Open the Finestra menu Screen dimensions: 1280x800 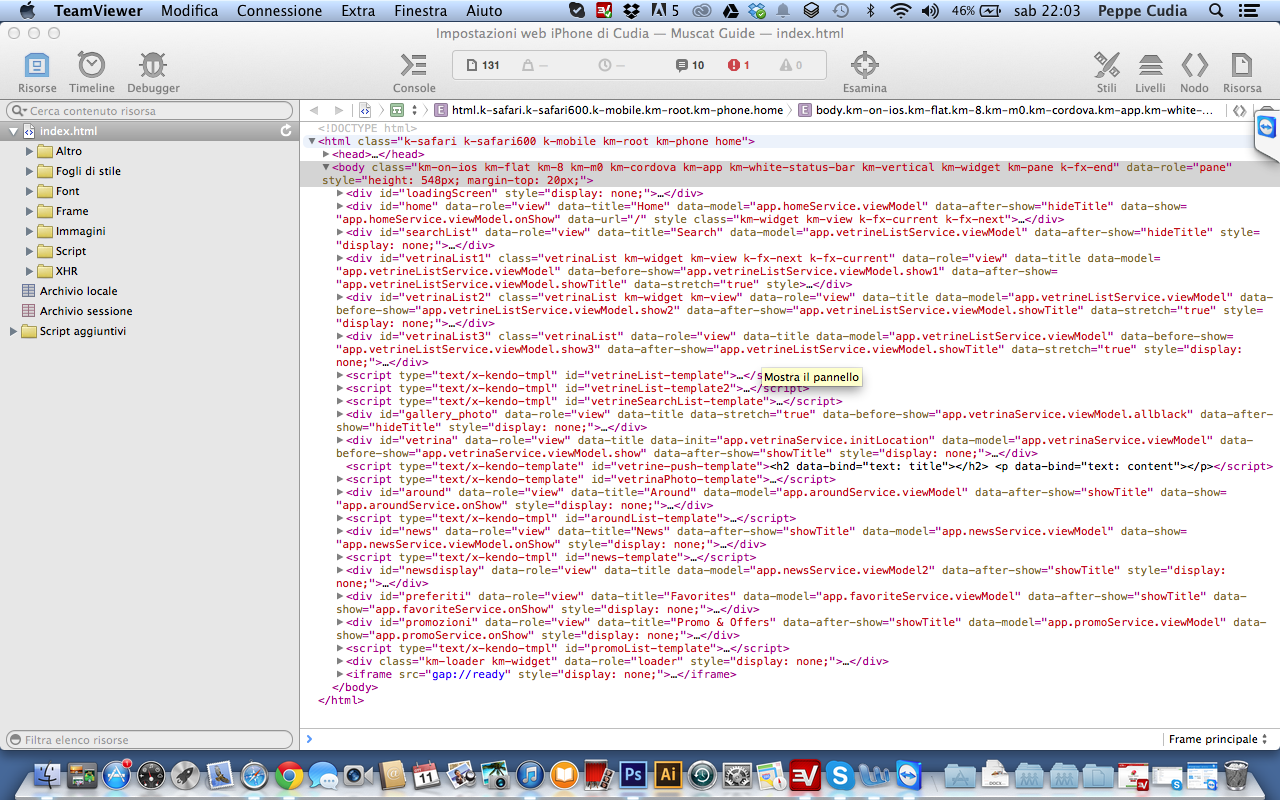[x=421, y=11]
